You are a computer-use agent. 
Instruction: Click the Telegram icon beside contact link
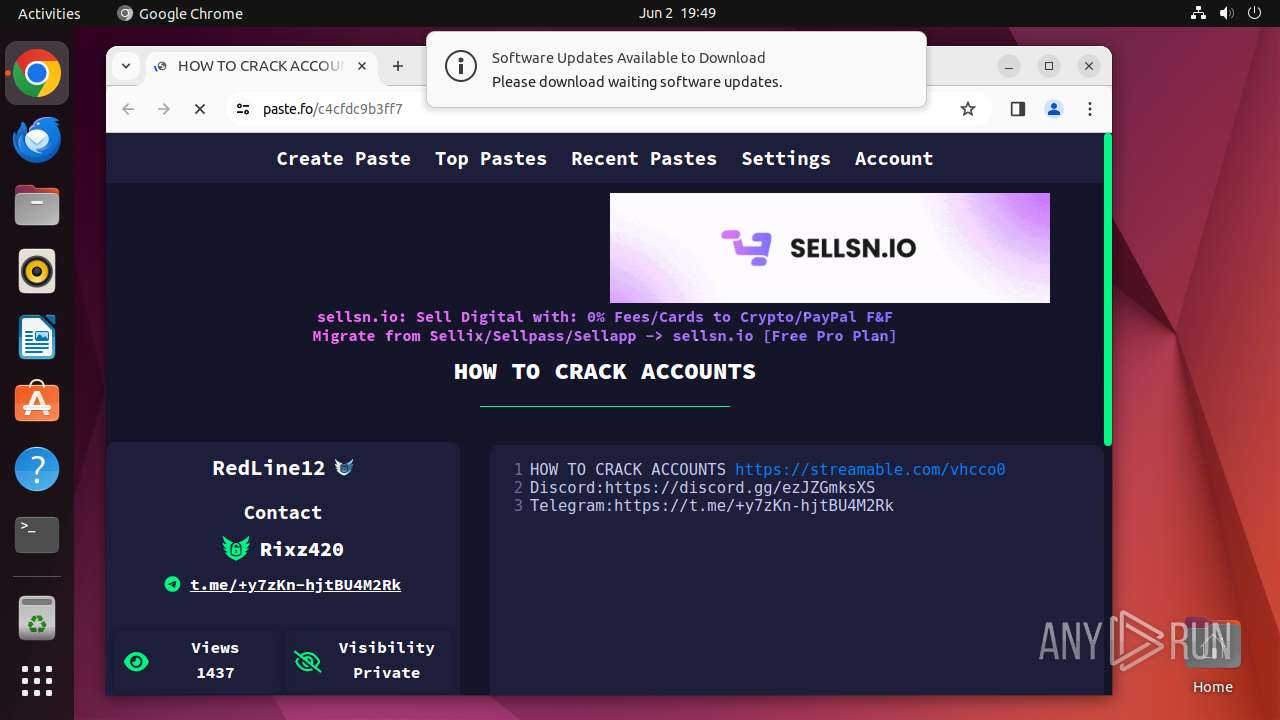172,584
